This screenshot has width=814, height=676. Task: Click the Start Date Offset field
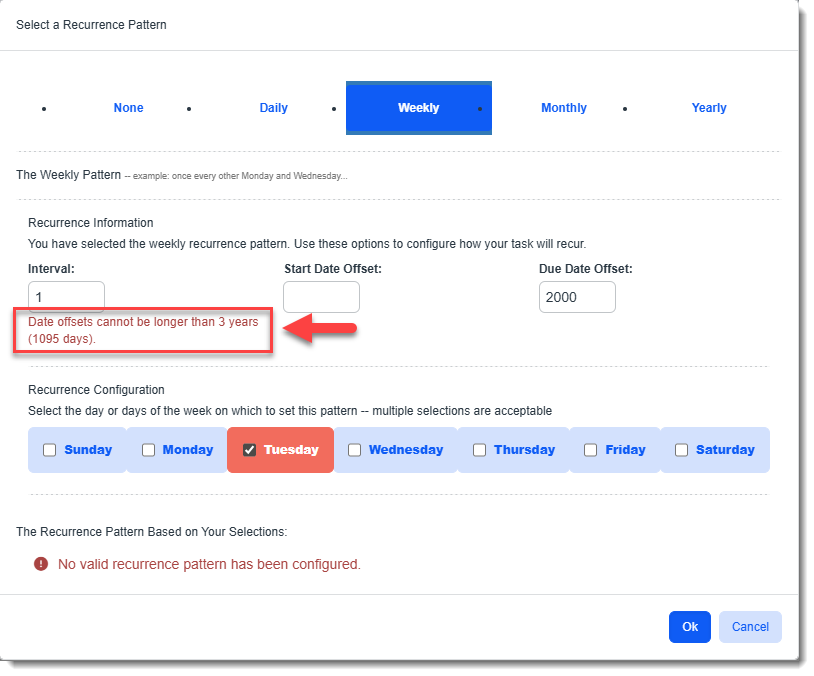pos(321,297)
